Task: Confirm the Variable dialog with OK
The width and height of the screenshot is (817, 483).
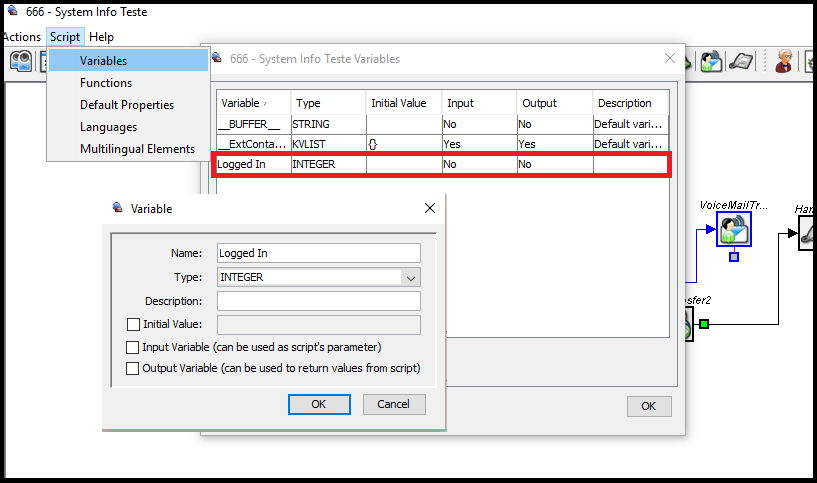Action: (x=319, y=404)
